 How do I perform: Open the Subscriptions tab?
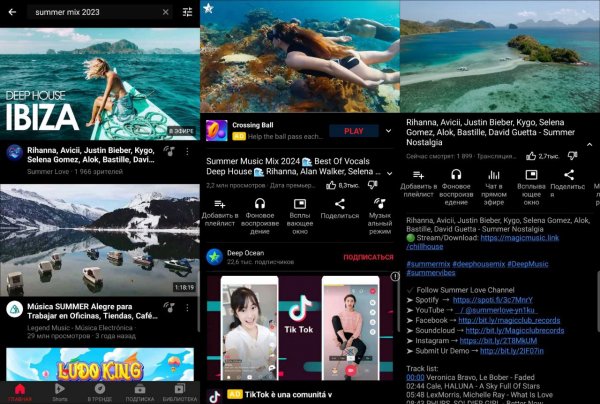[140, 393]
